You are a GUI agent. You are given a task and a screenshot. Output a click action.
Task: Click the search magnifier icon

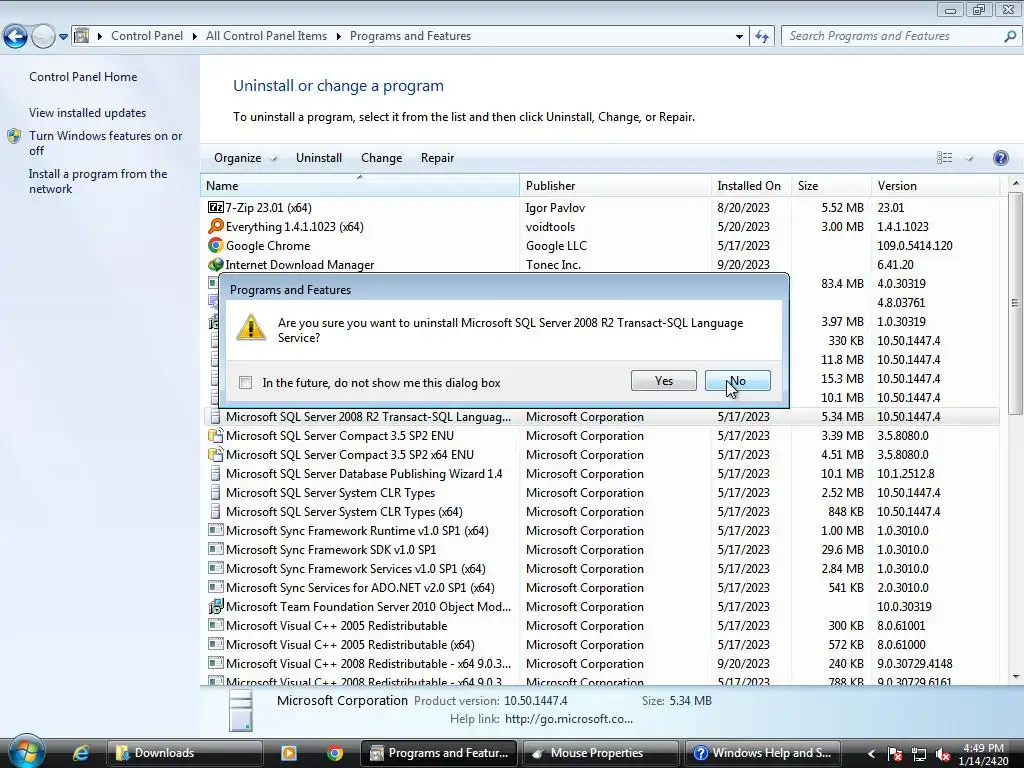[x=1010, y=36]
